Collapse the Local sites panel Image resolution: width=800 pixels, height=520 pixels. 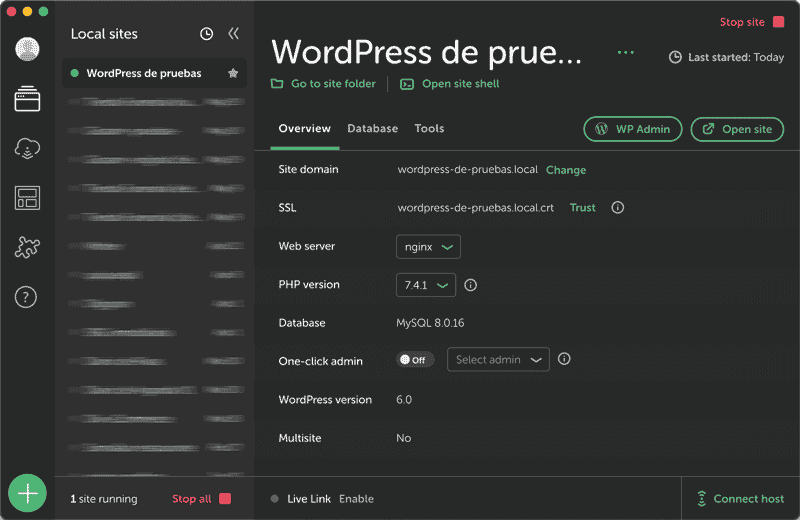(233, 34)
